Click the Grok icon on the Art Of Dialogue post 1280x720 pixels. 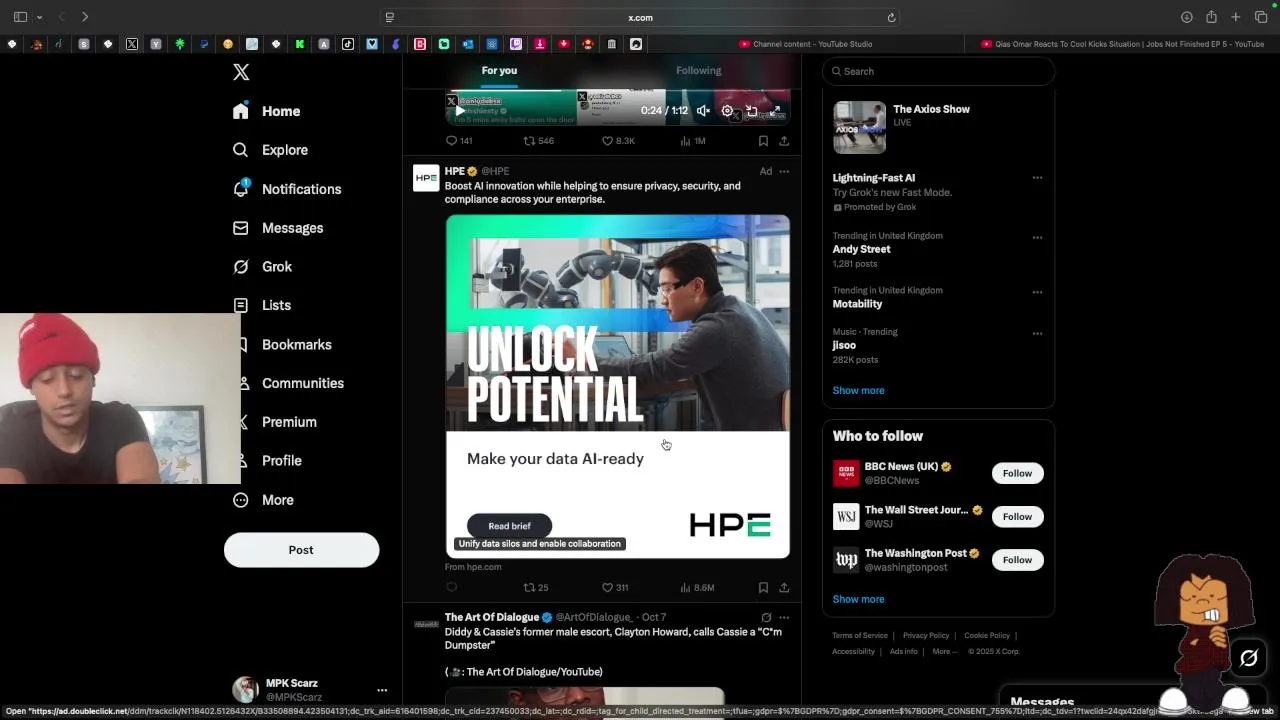pyautogui.click(x=766, y=617)
